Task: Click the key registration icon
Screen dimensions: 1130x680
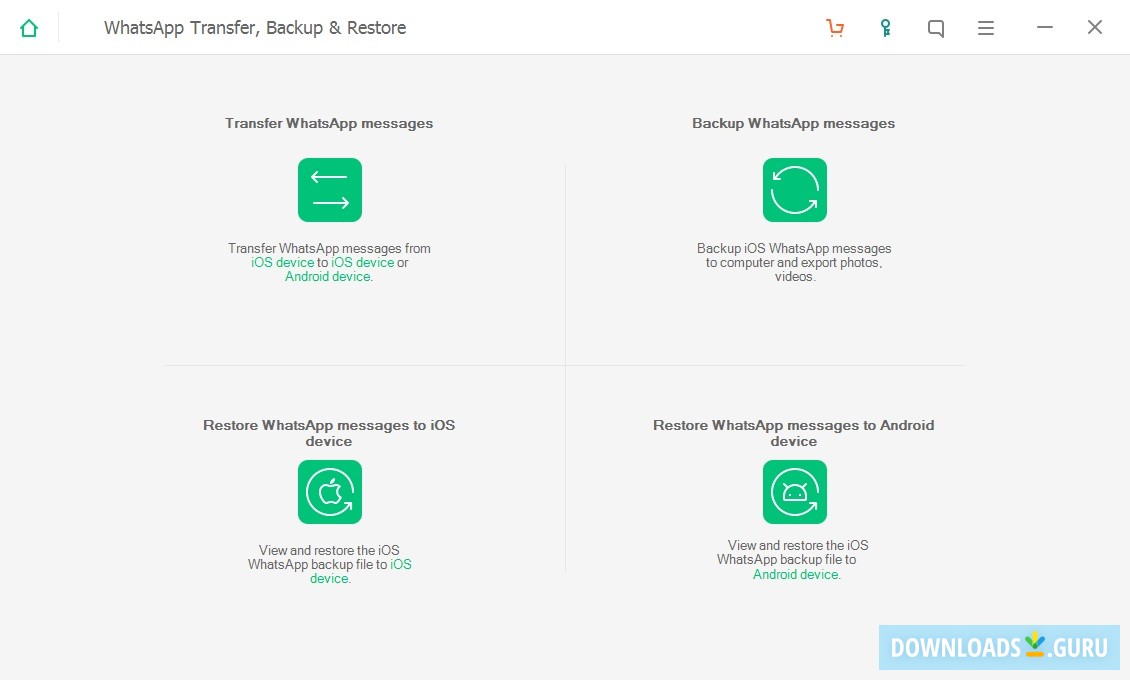Action: click(x=885, y=28)
